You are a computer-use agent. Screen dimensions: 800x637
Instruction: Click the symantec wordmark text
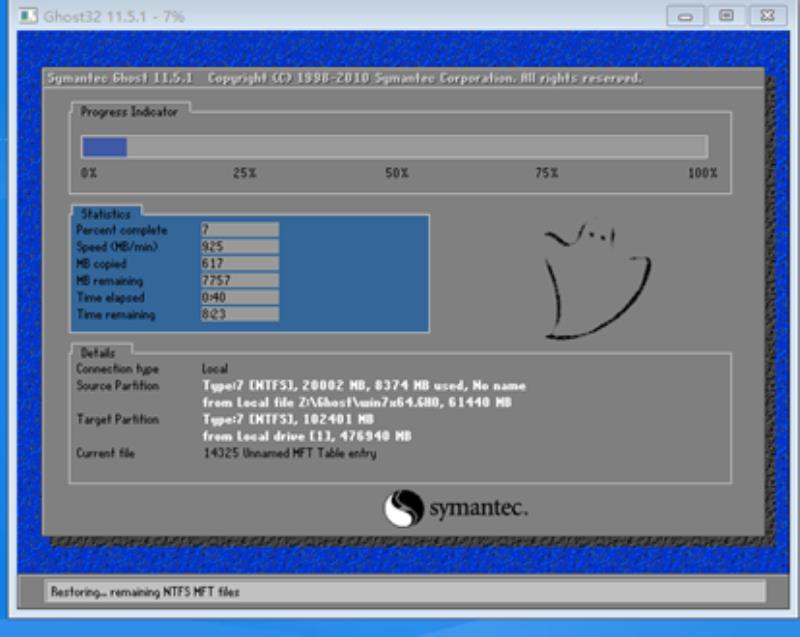coord(479,508)
